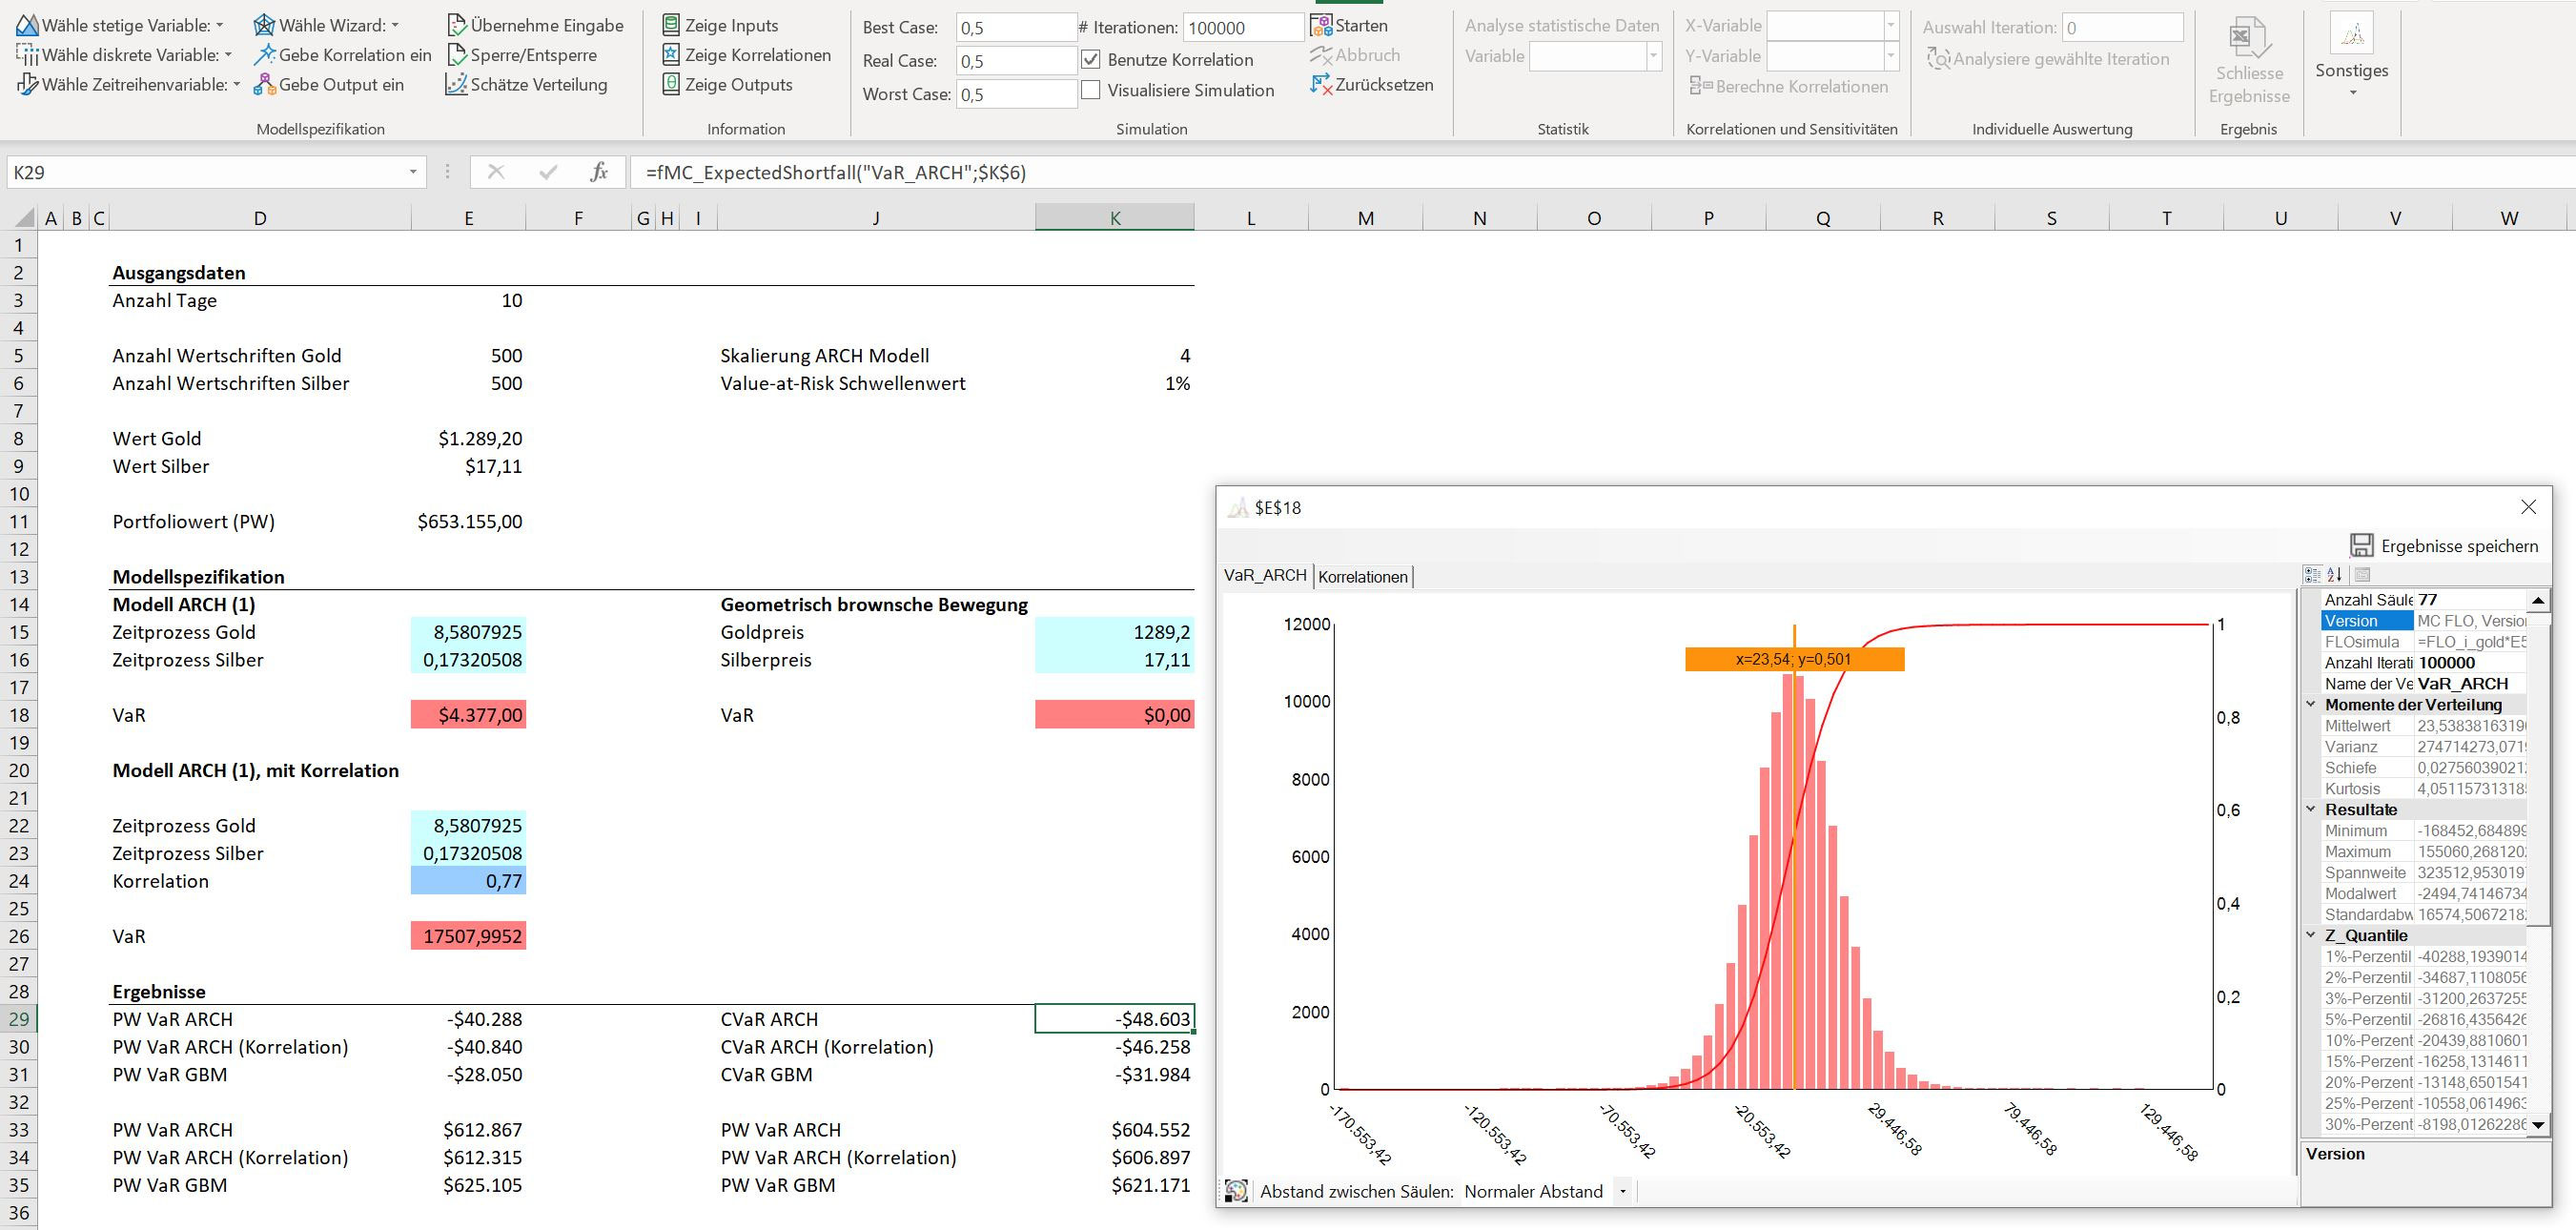The image size is (2576, 1230).
Task: Select the VaR_ARCH tab
Action: [1265, 576]
